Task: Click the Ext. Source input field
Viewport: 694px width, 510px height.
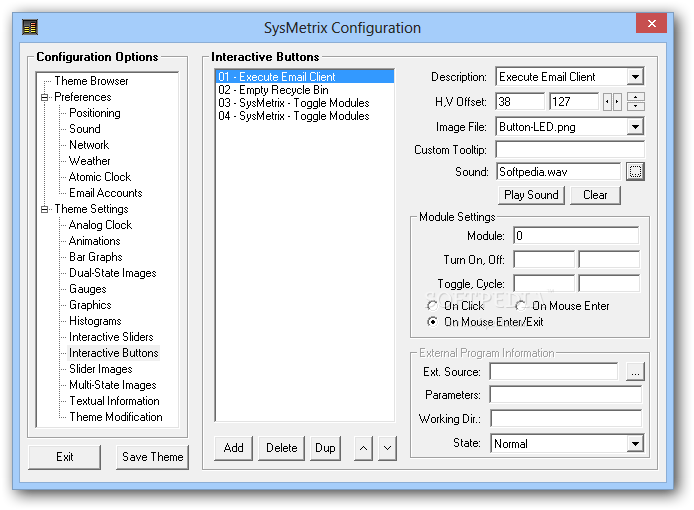Action: 554,371
